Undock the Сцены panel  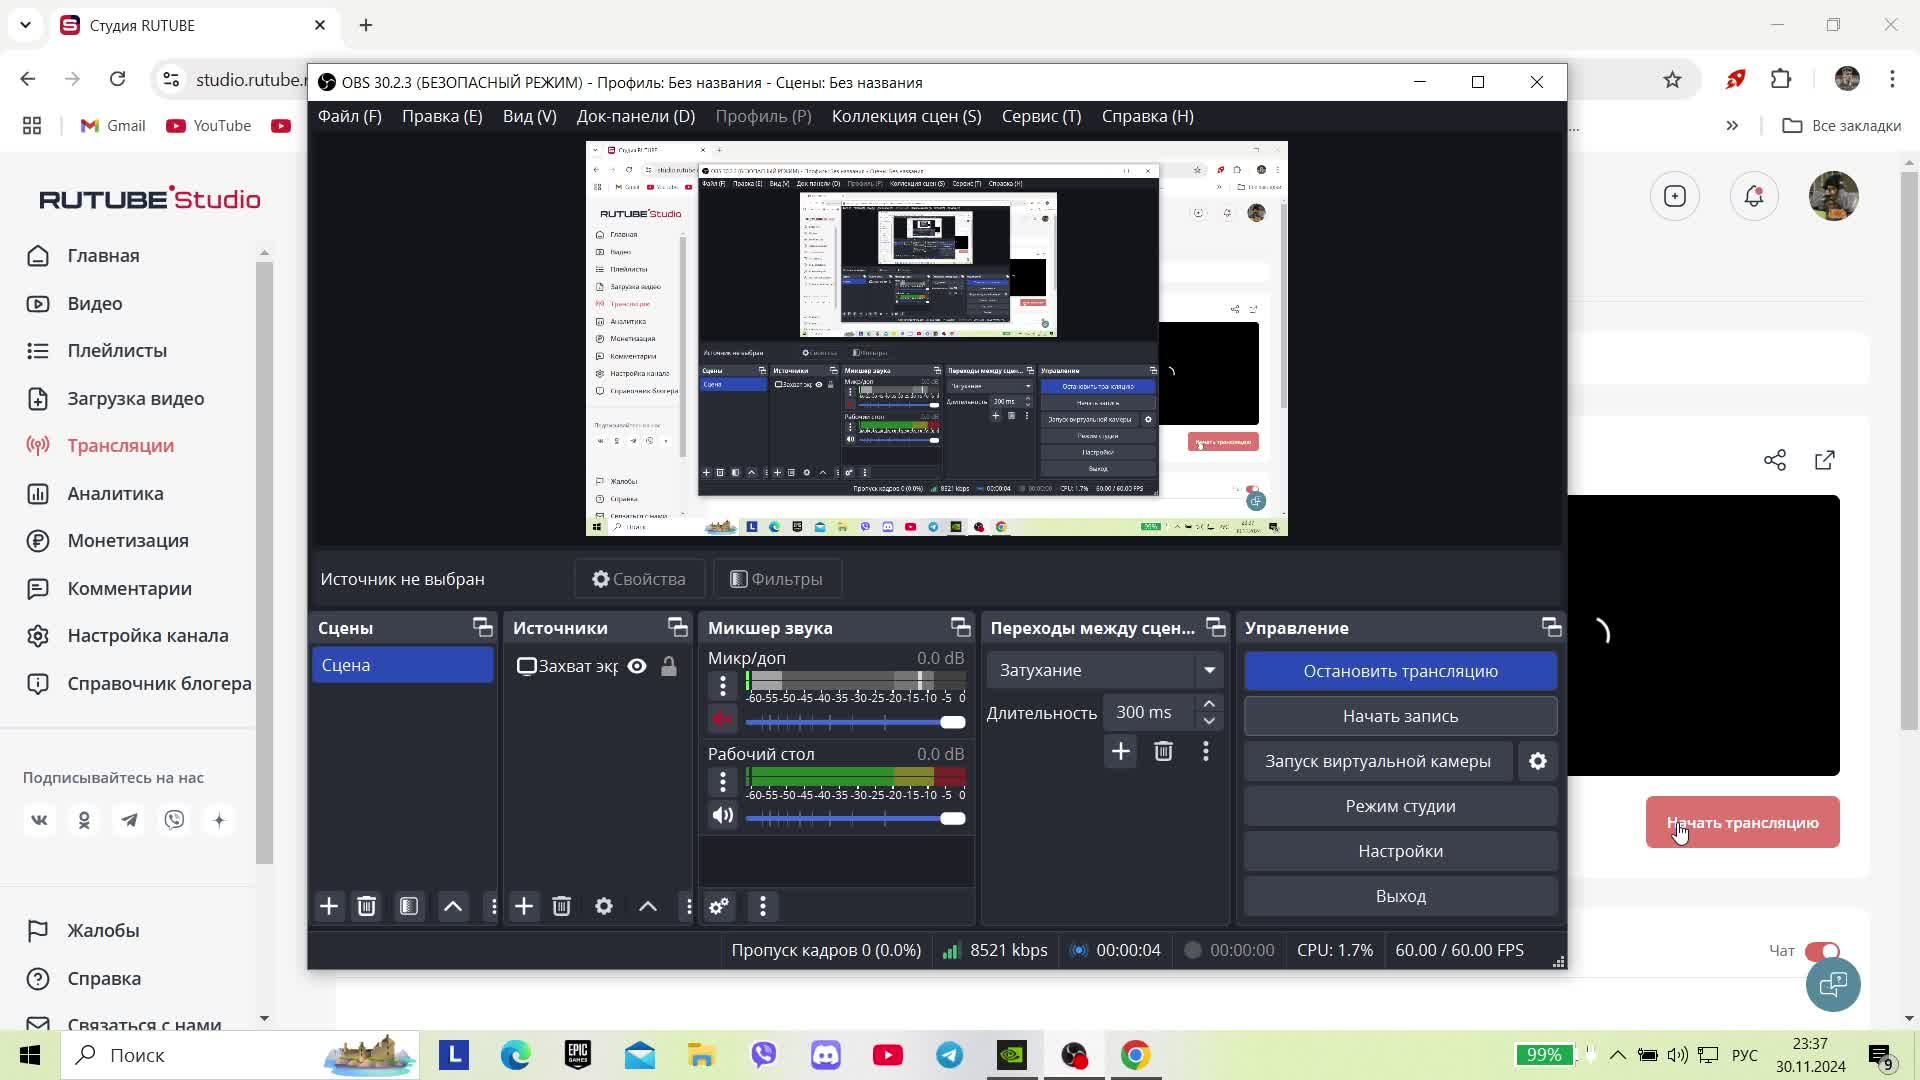[x=483, y=627]
